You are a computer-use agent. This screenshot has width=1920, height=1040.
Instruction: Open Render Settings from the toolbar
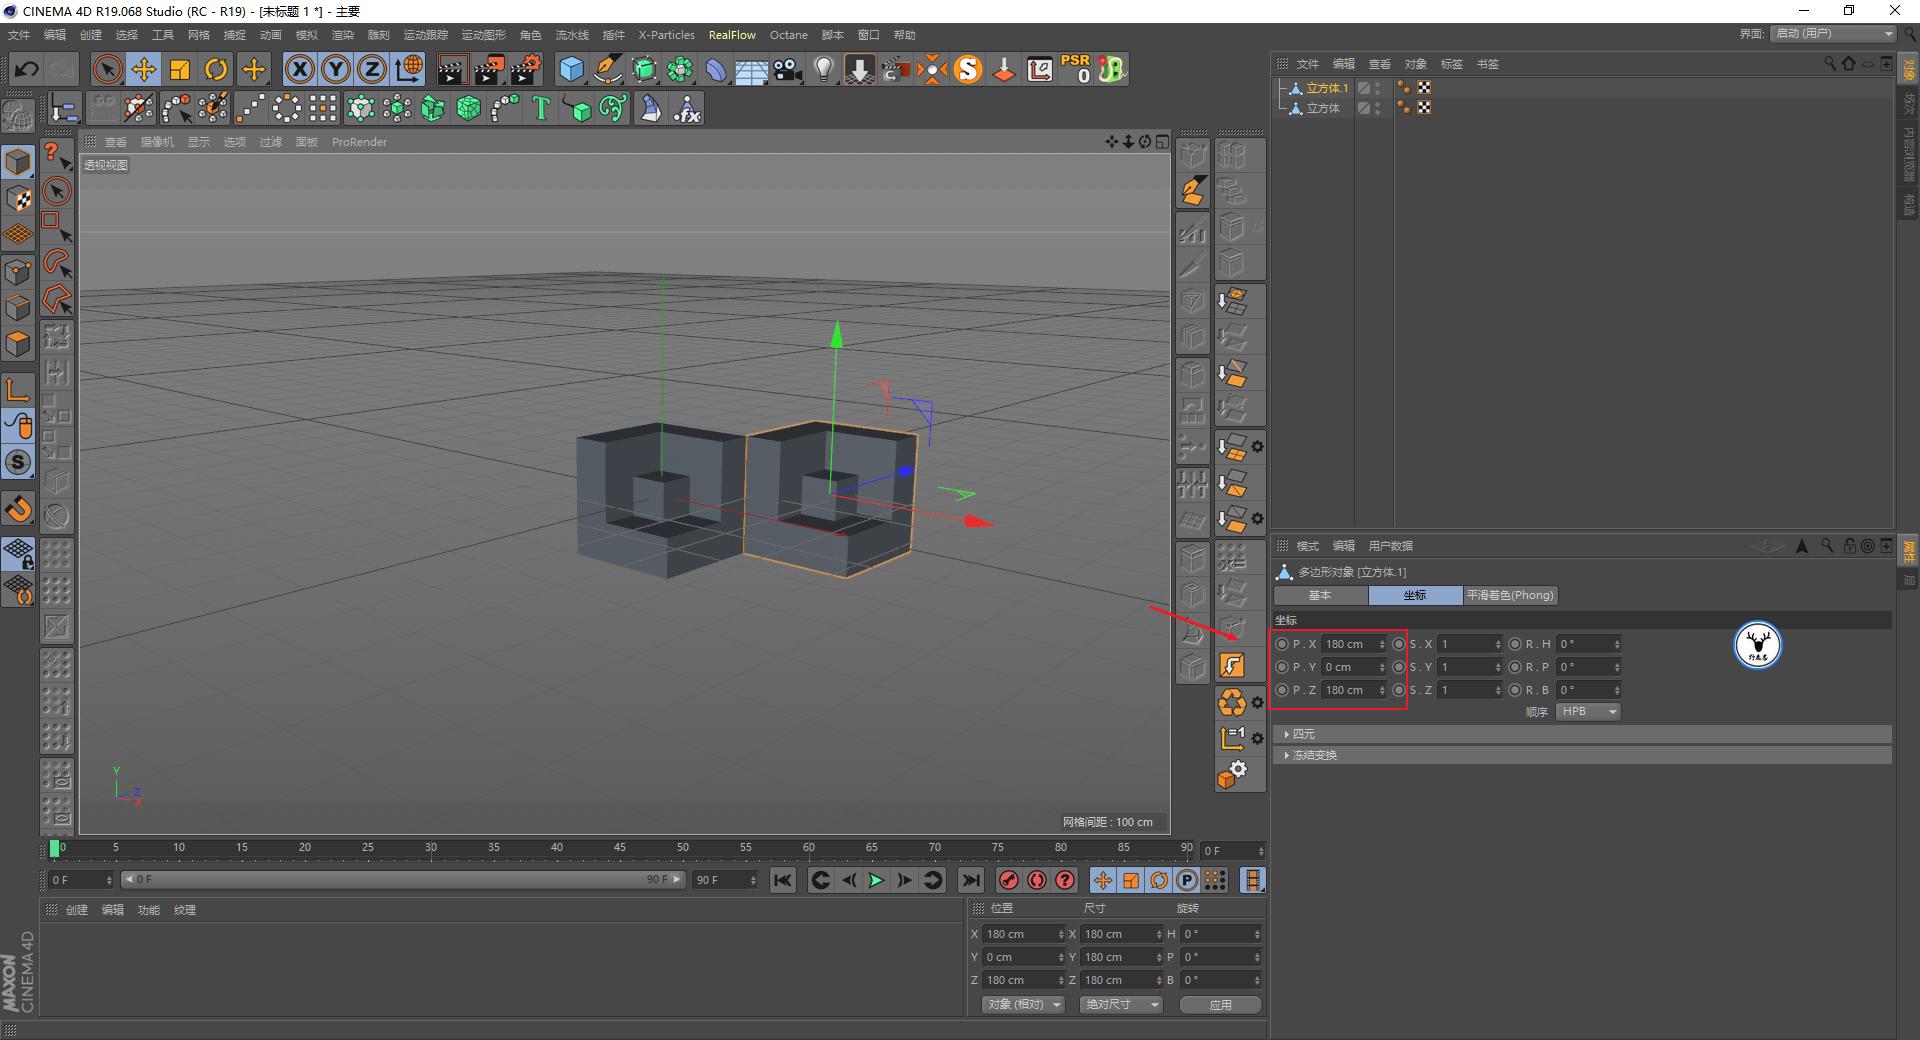coord(524,69)
